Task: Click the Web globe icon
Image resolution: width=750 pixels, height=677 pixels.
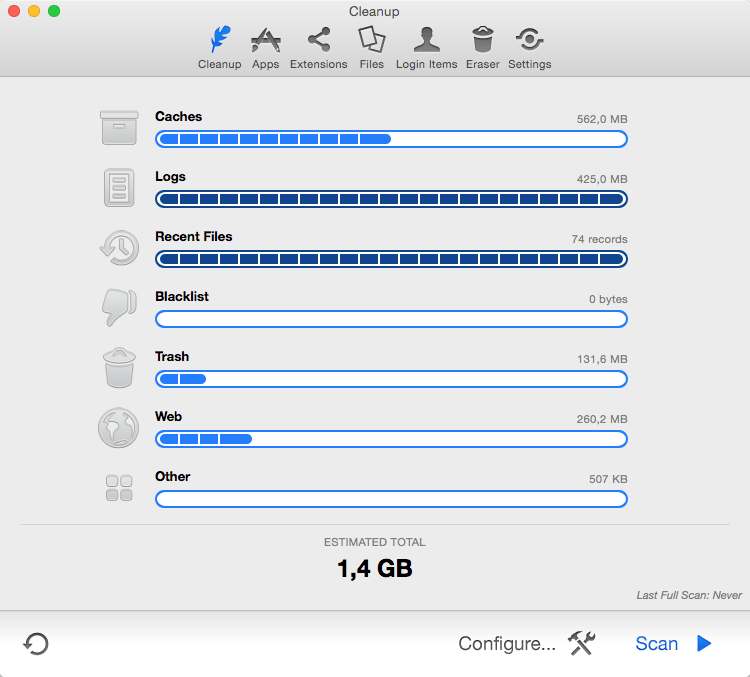Action: click(119, 428)
